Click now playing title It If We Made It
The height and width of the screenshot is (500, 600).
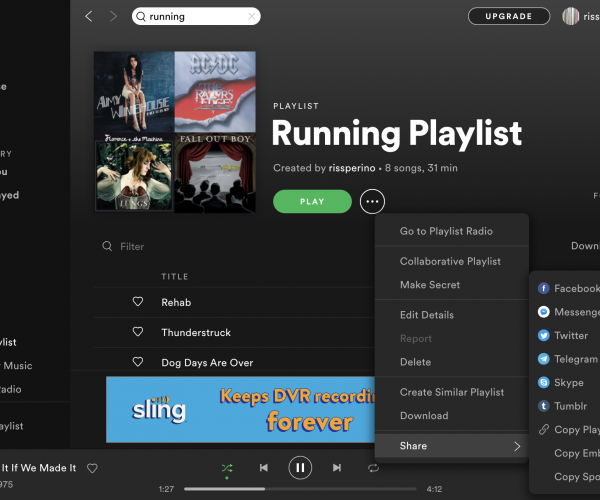[38, 468]
